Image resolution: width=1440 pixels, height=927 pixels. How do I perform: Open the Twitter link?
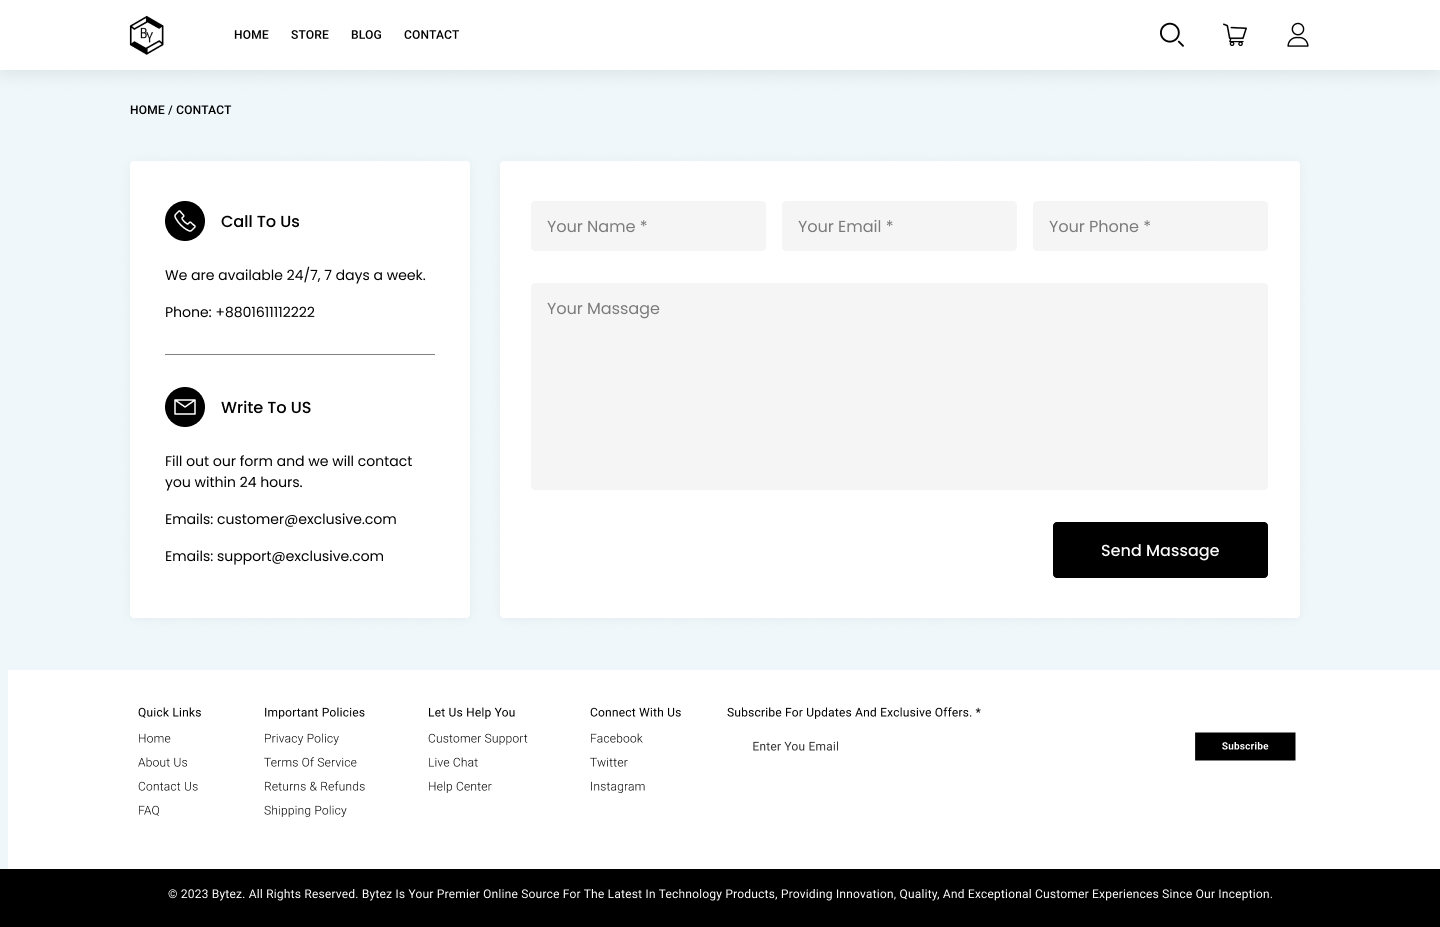click(x=609, y=763)
